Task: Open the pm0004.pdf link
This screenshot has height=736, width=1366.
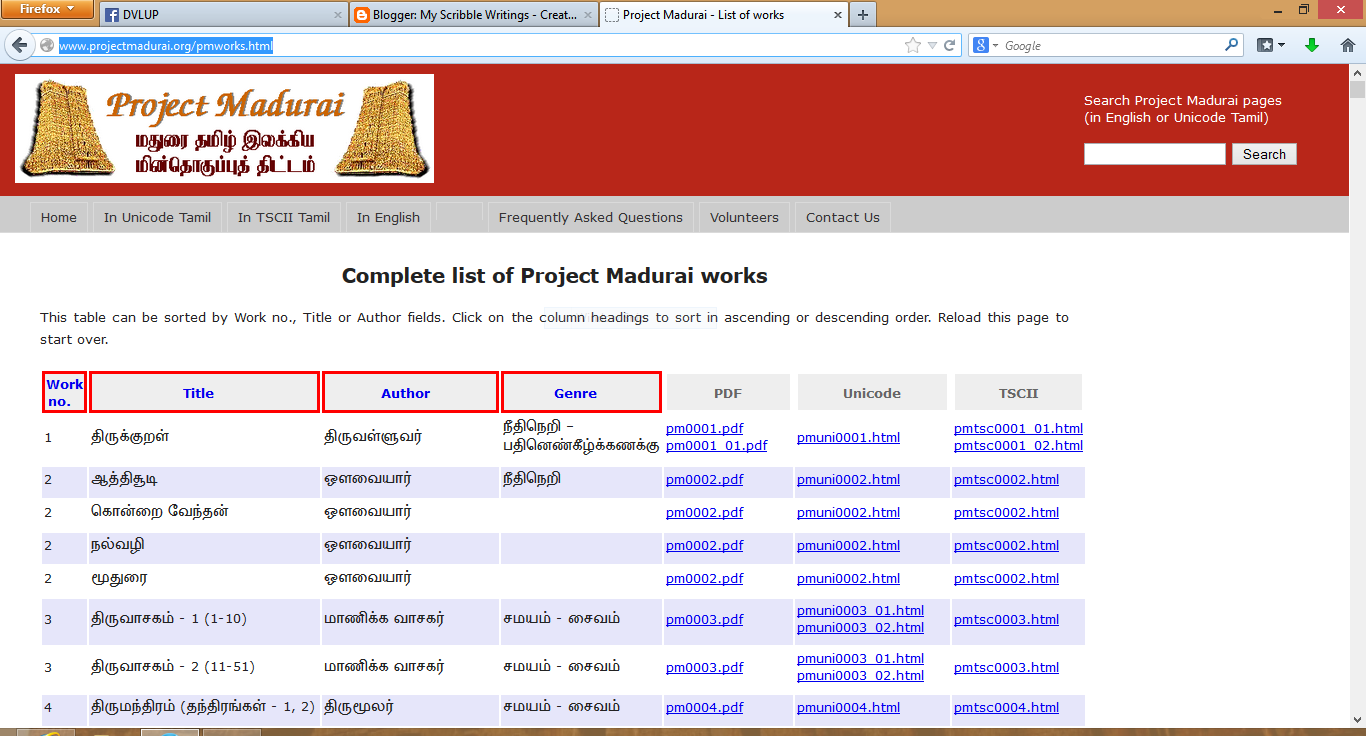Action: [x=704, y=708]
